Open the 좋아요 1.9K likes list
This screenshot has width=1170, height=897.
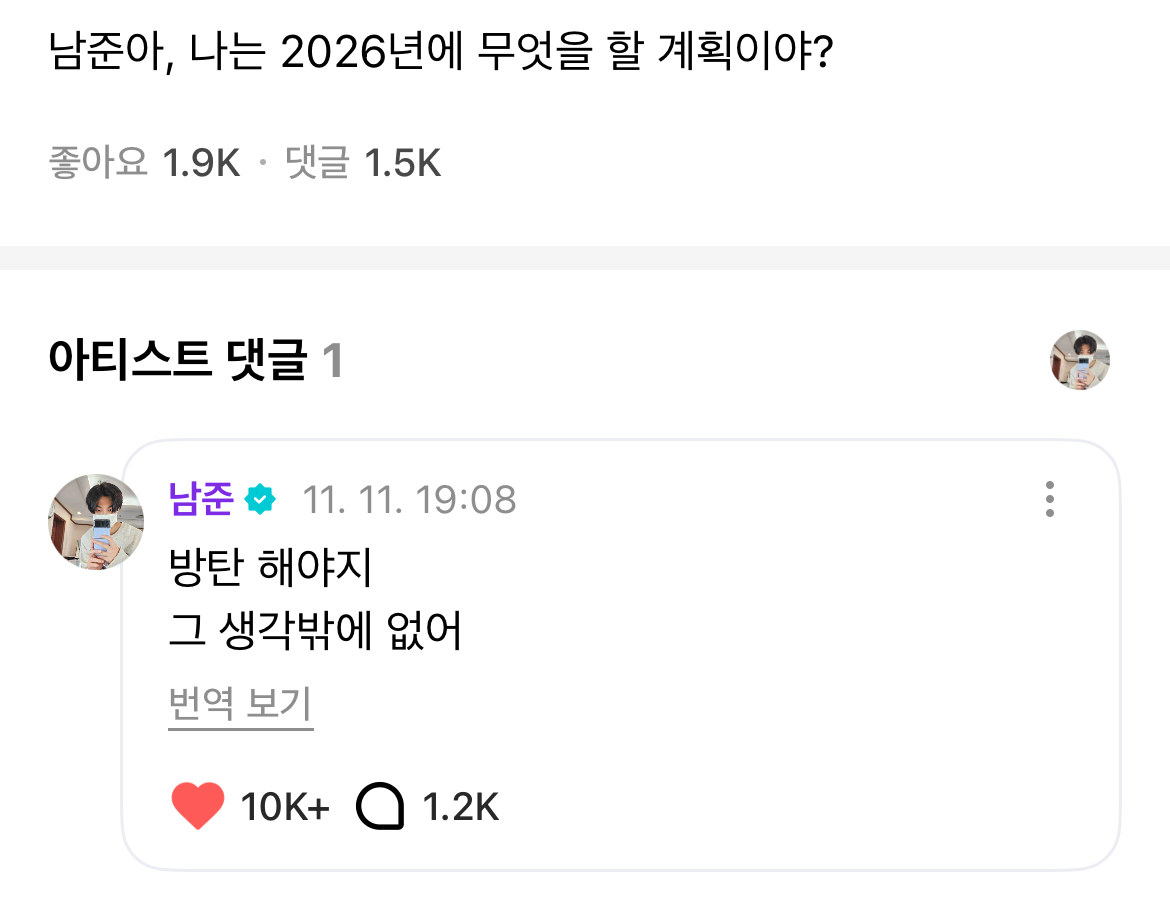coord(144,163)
